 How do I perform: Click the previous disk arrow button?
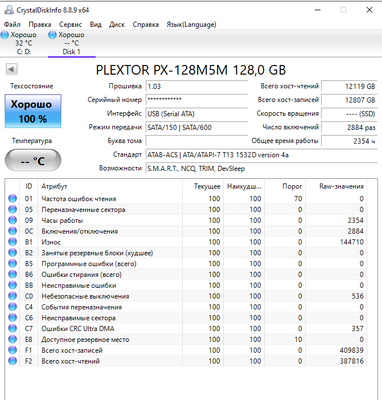(11, 69)
